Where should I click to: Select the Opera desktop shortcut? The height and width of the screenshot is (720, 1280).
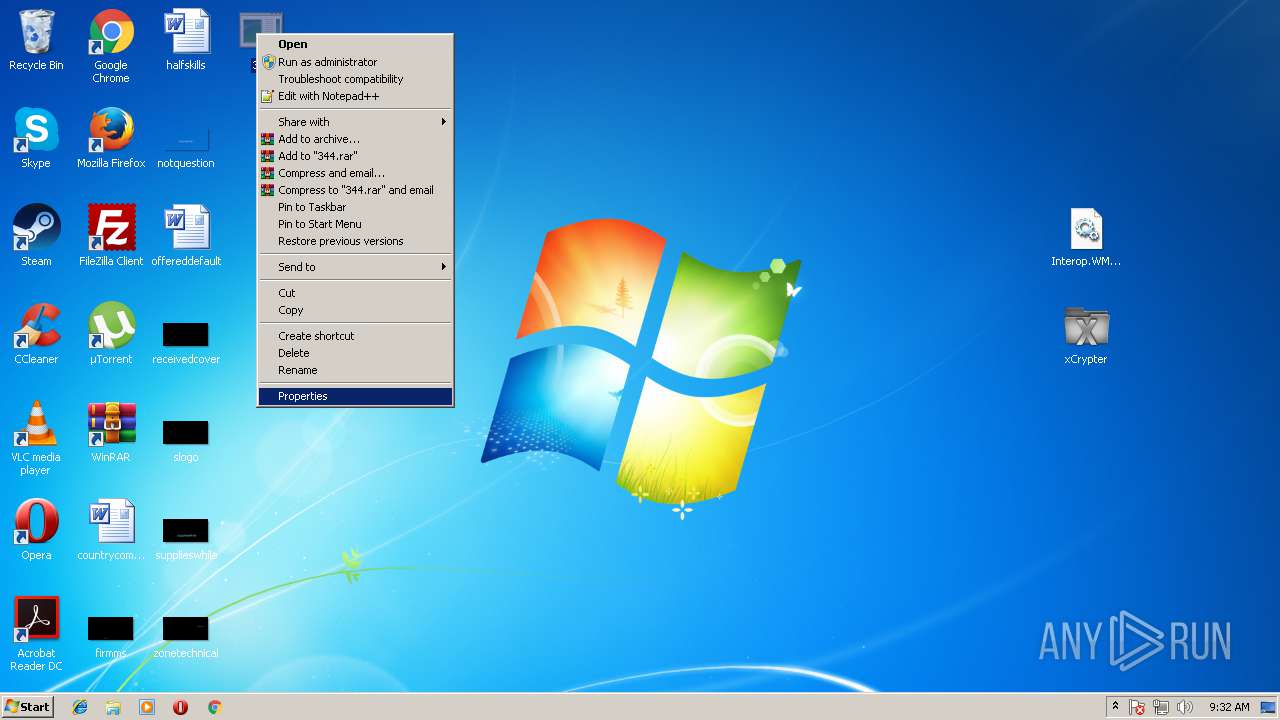coord(36,531)
